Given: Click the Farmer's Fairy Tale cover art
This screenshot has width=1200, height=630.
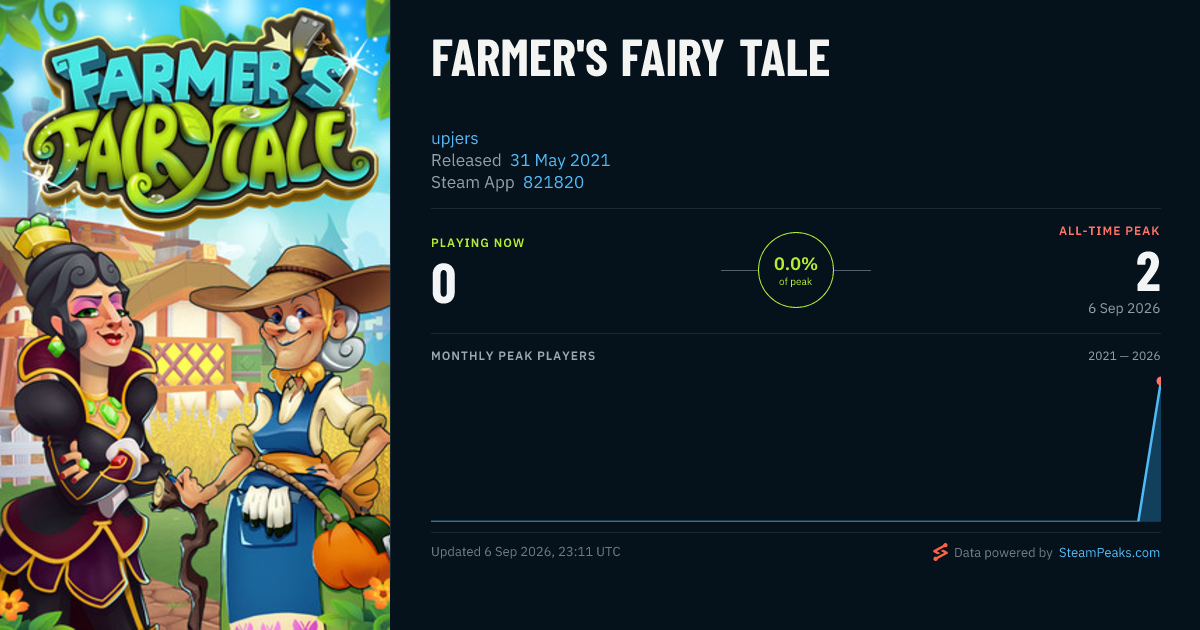Looking at the screenshot, I should click(195, 315).
